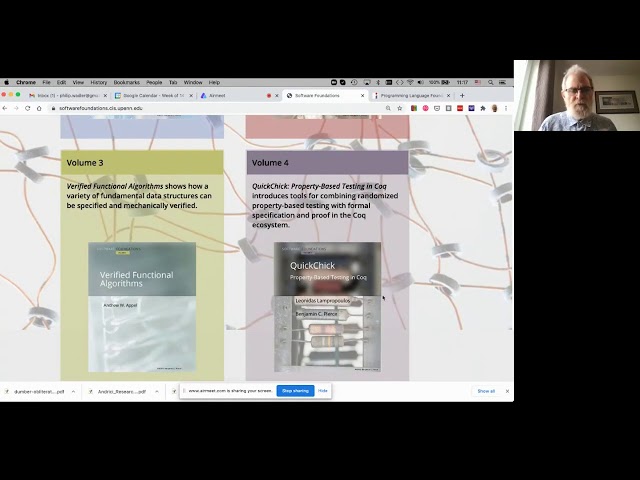Screen dimensions: 640x480
Task: Click Stop sharing button
Action: pyautogui.click(x=296, y=391)
